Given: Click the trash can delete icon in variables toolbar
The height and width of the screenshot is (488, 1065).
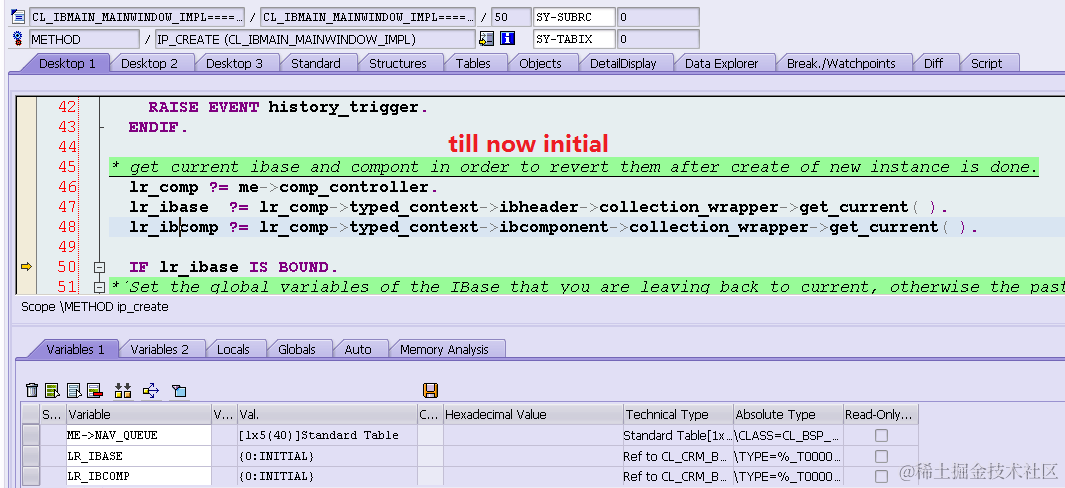Looking at the screenshot, I should point(32,390).
